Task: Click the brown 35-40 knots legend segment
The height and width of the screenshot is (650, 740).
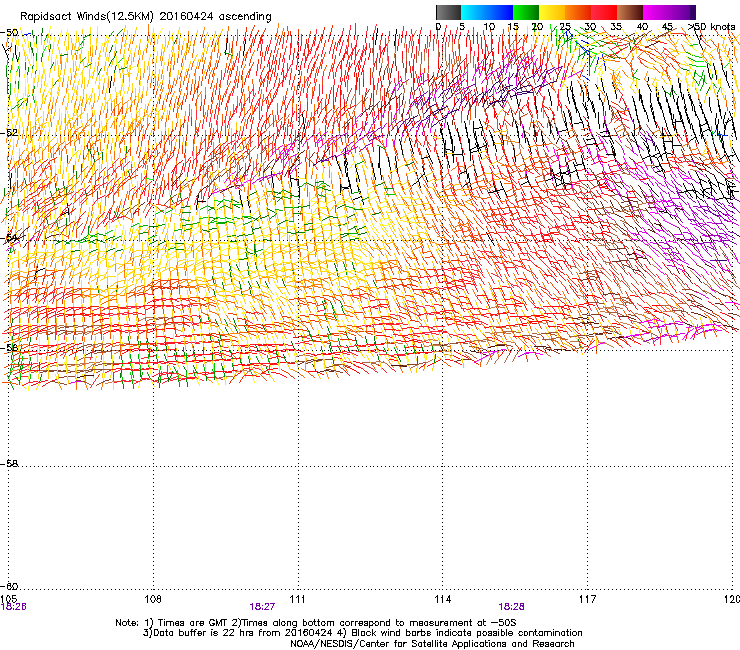Action: pyautogui.click(x=630, y=12)
